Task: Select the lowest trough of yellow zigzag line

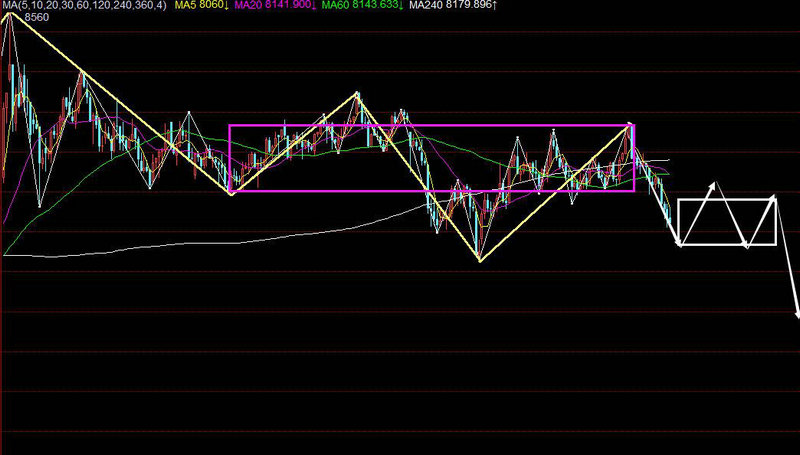Action: point(480,261)
